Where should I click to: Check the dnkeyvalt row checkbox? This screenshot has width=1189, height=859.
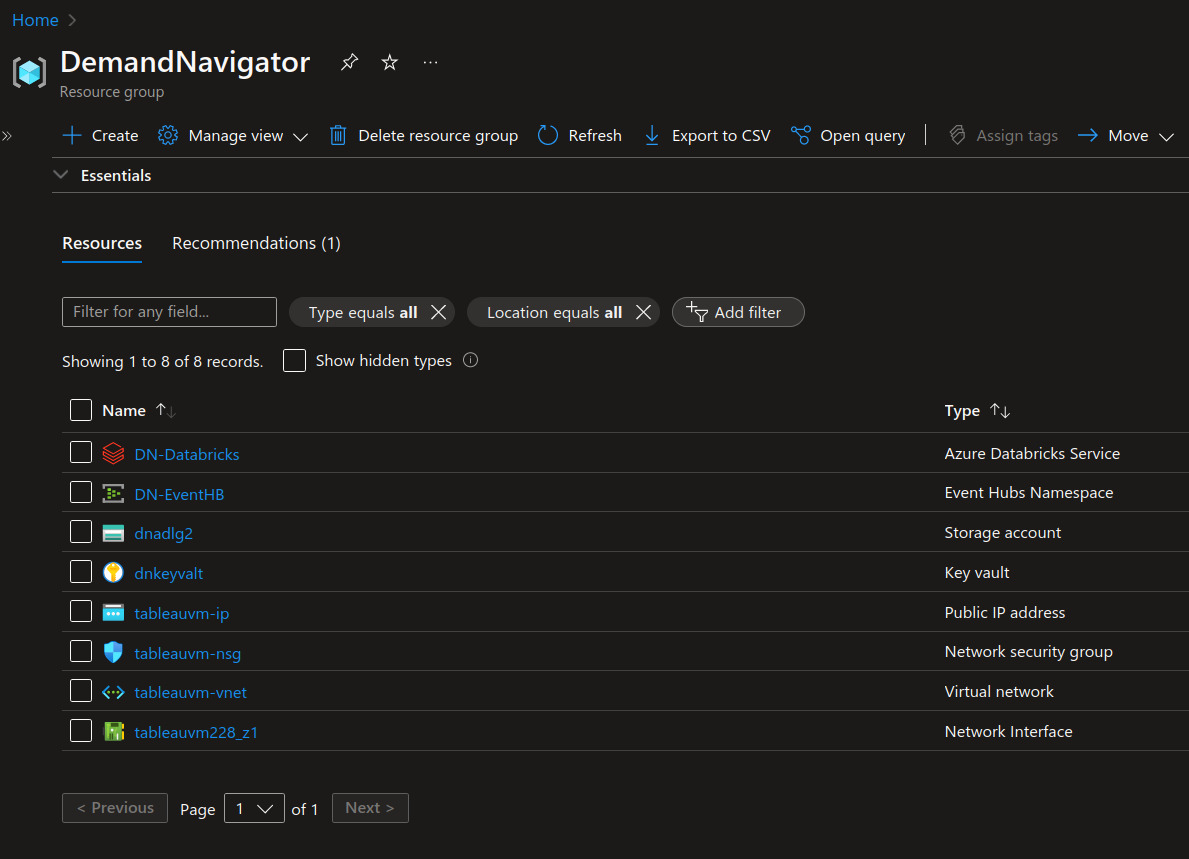[80, 571]
